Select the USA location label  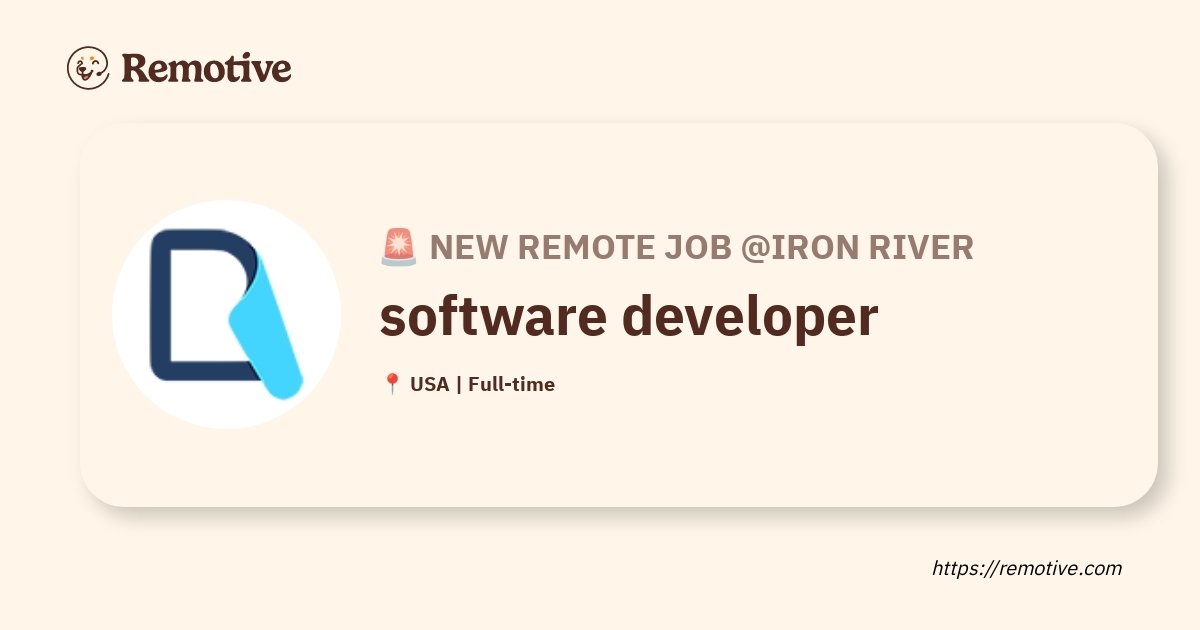pyautogui.click(x=430, y=384)
